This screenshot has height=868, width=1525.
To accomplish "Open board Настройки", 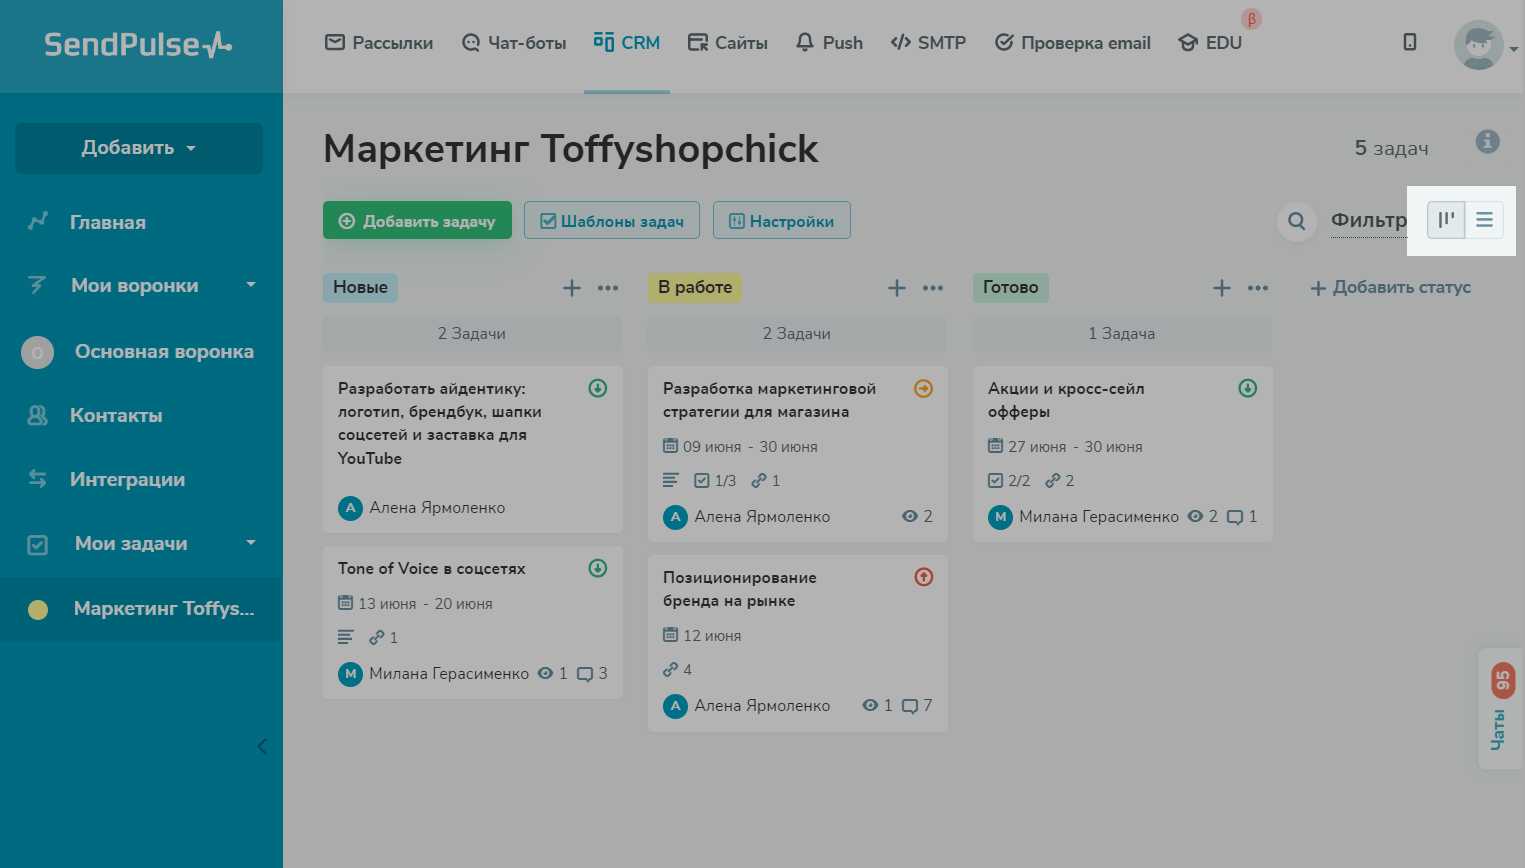I will (782, 221).
